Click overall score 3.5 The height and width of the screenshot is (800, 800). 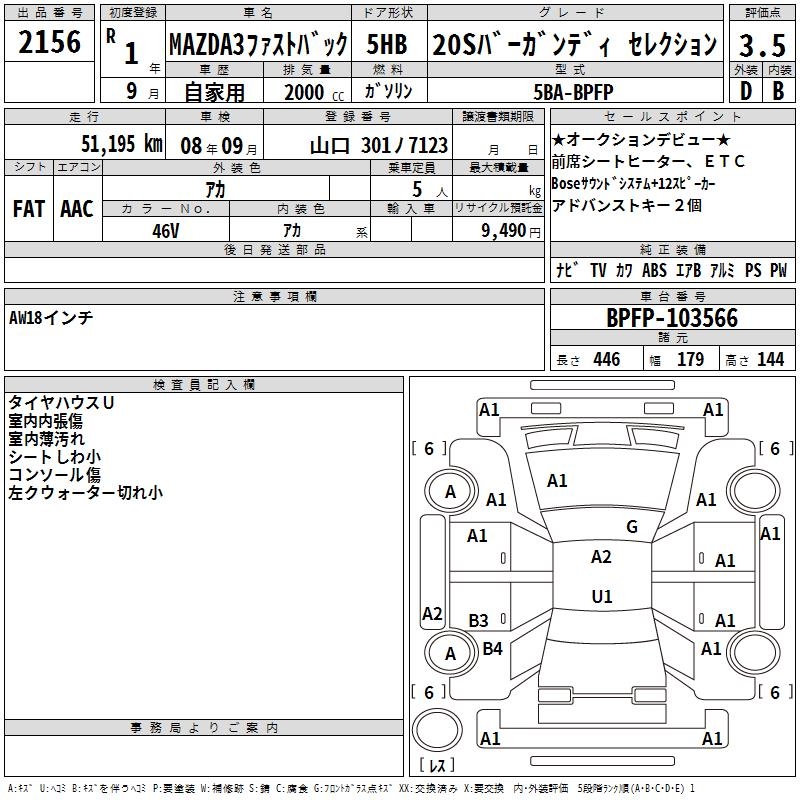click(762, 45)
